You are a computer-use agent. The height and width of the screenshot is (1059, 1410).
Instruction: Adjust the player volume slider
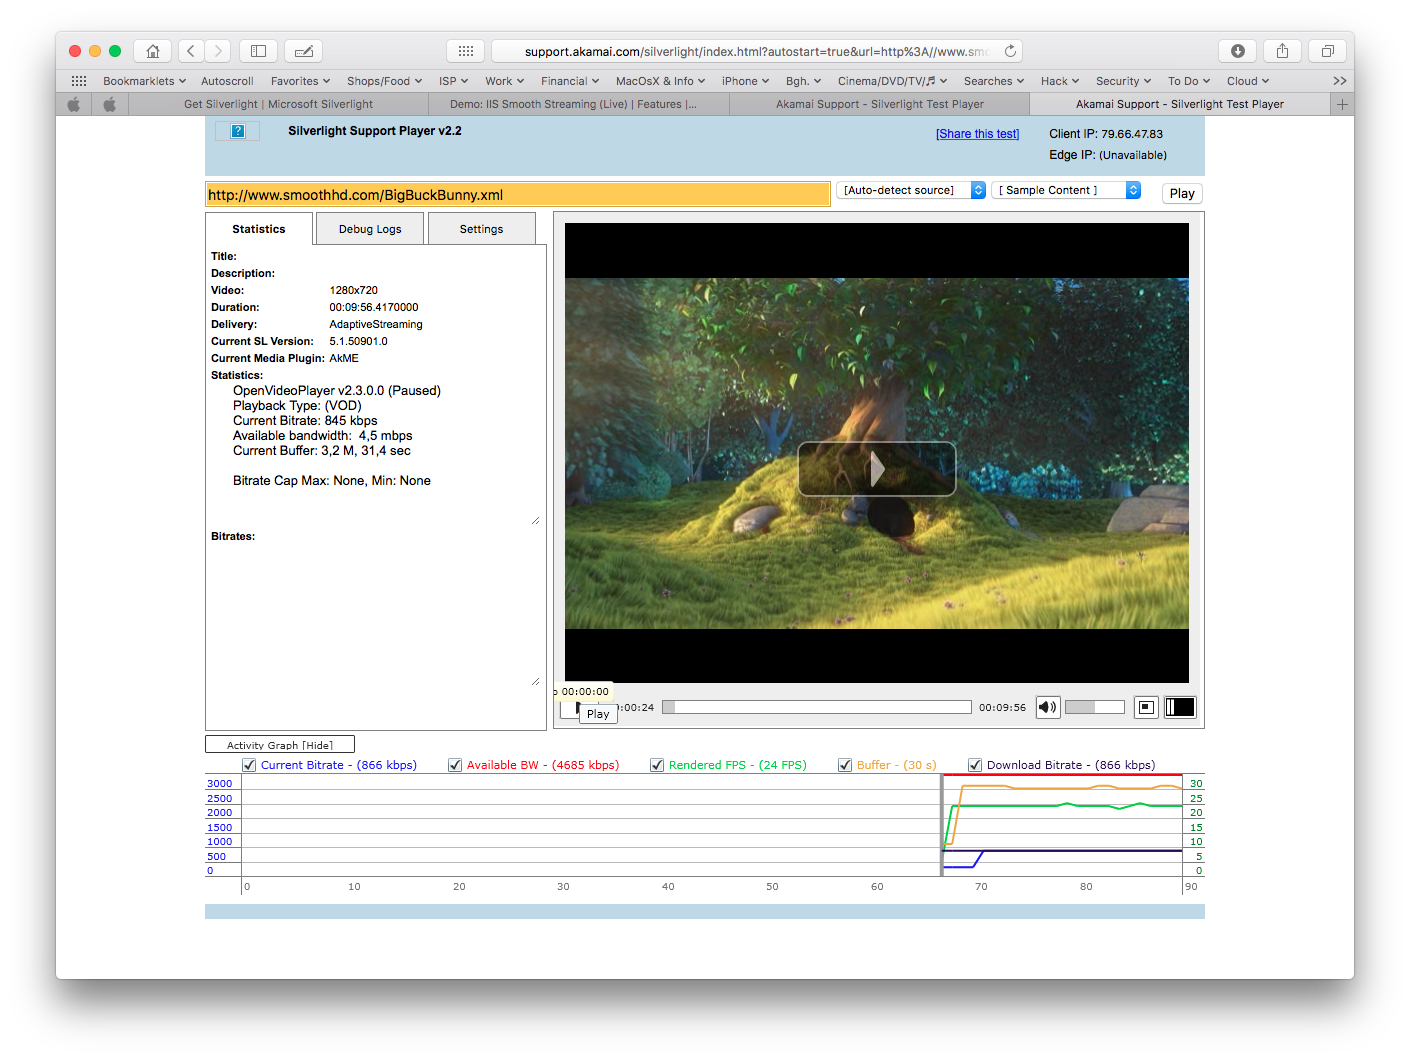[x=1094, y=707]
